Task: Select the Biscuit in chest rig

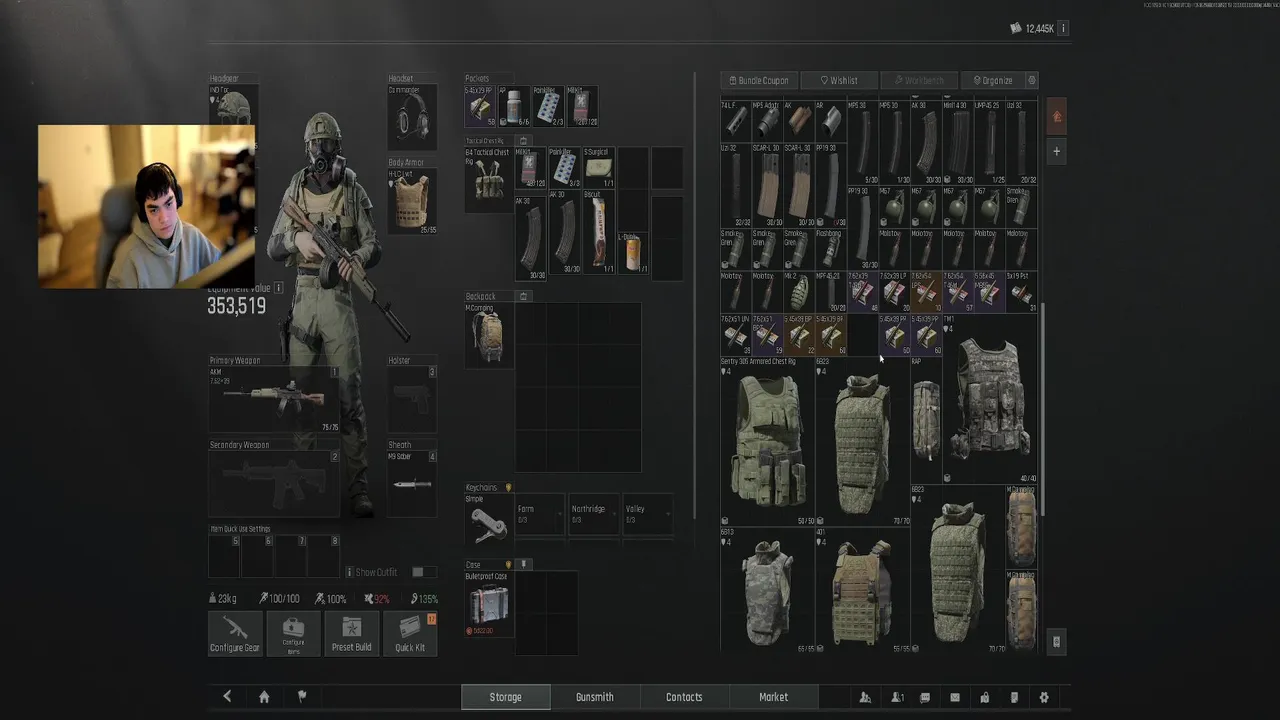Action: 598,232
